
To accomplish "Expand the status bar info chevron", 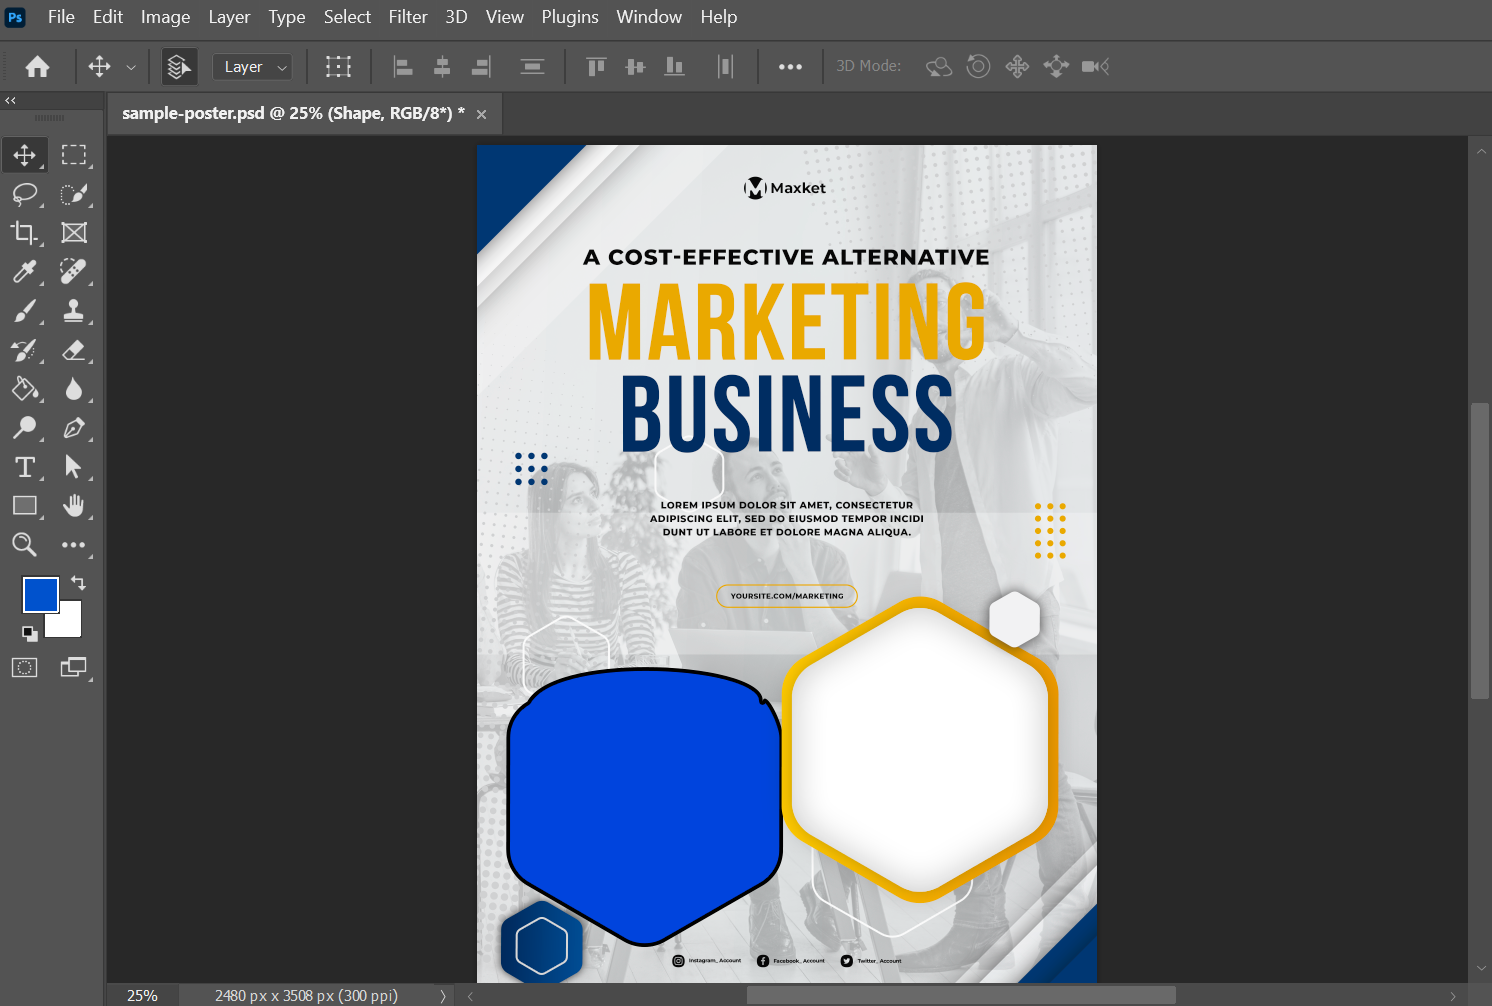I will (x=442, y=996).
